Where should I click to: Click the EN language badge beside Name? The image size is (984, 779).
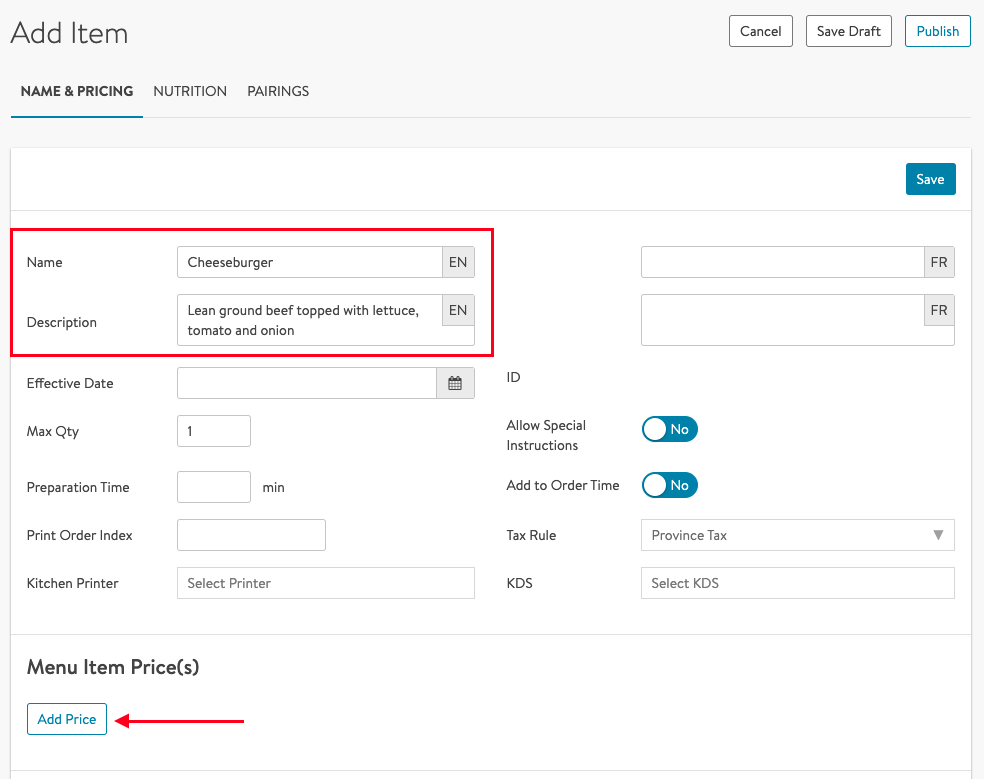[x=458, y=262]
